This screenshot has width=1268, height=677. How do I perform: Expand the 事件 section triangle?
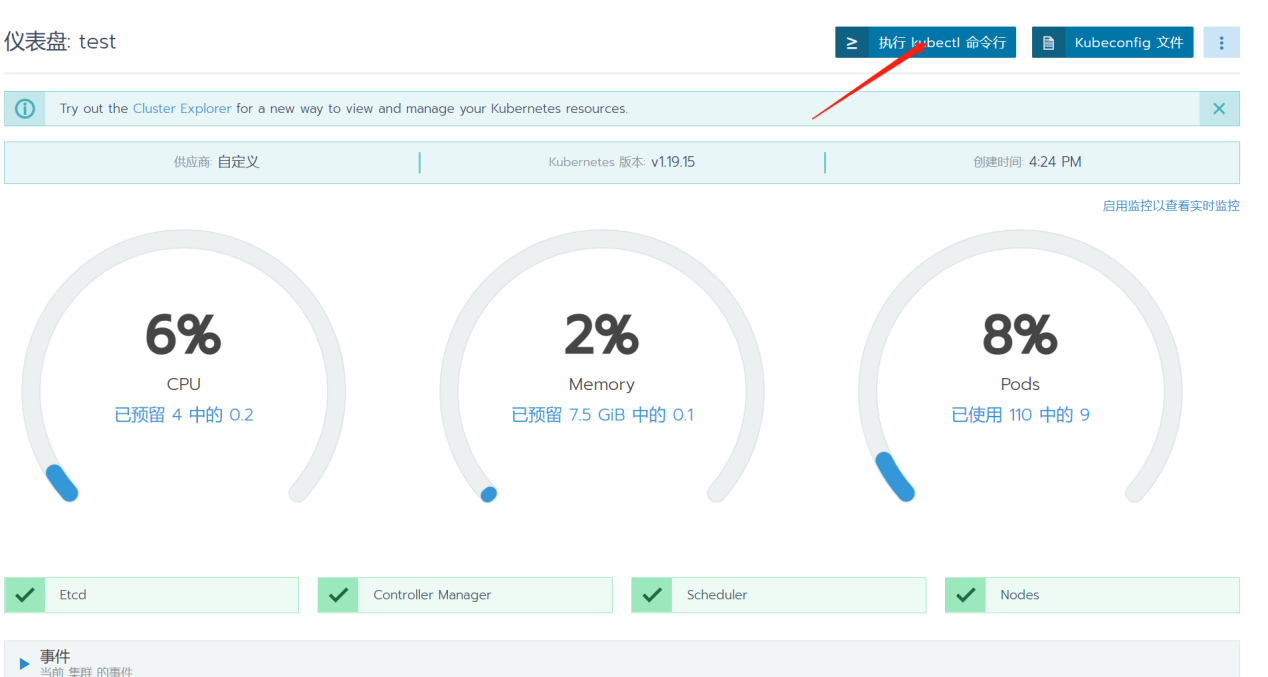(x=24, y=664)
